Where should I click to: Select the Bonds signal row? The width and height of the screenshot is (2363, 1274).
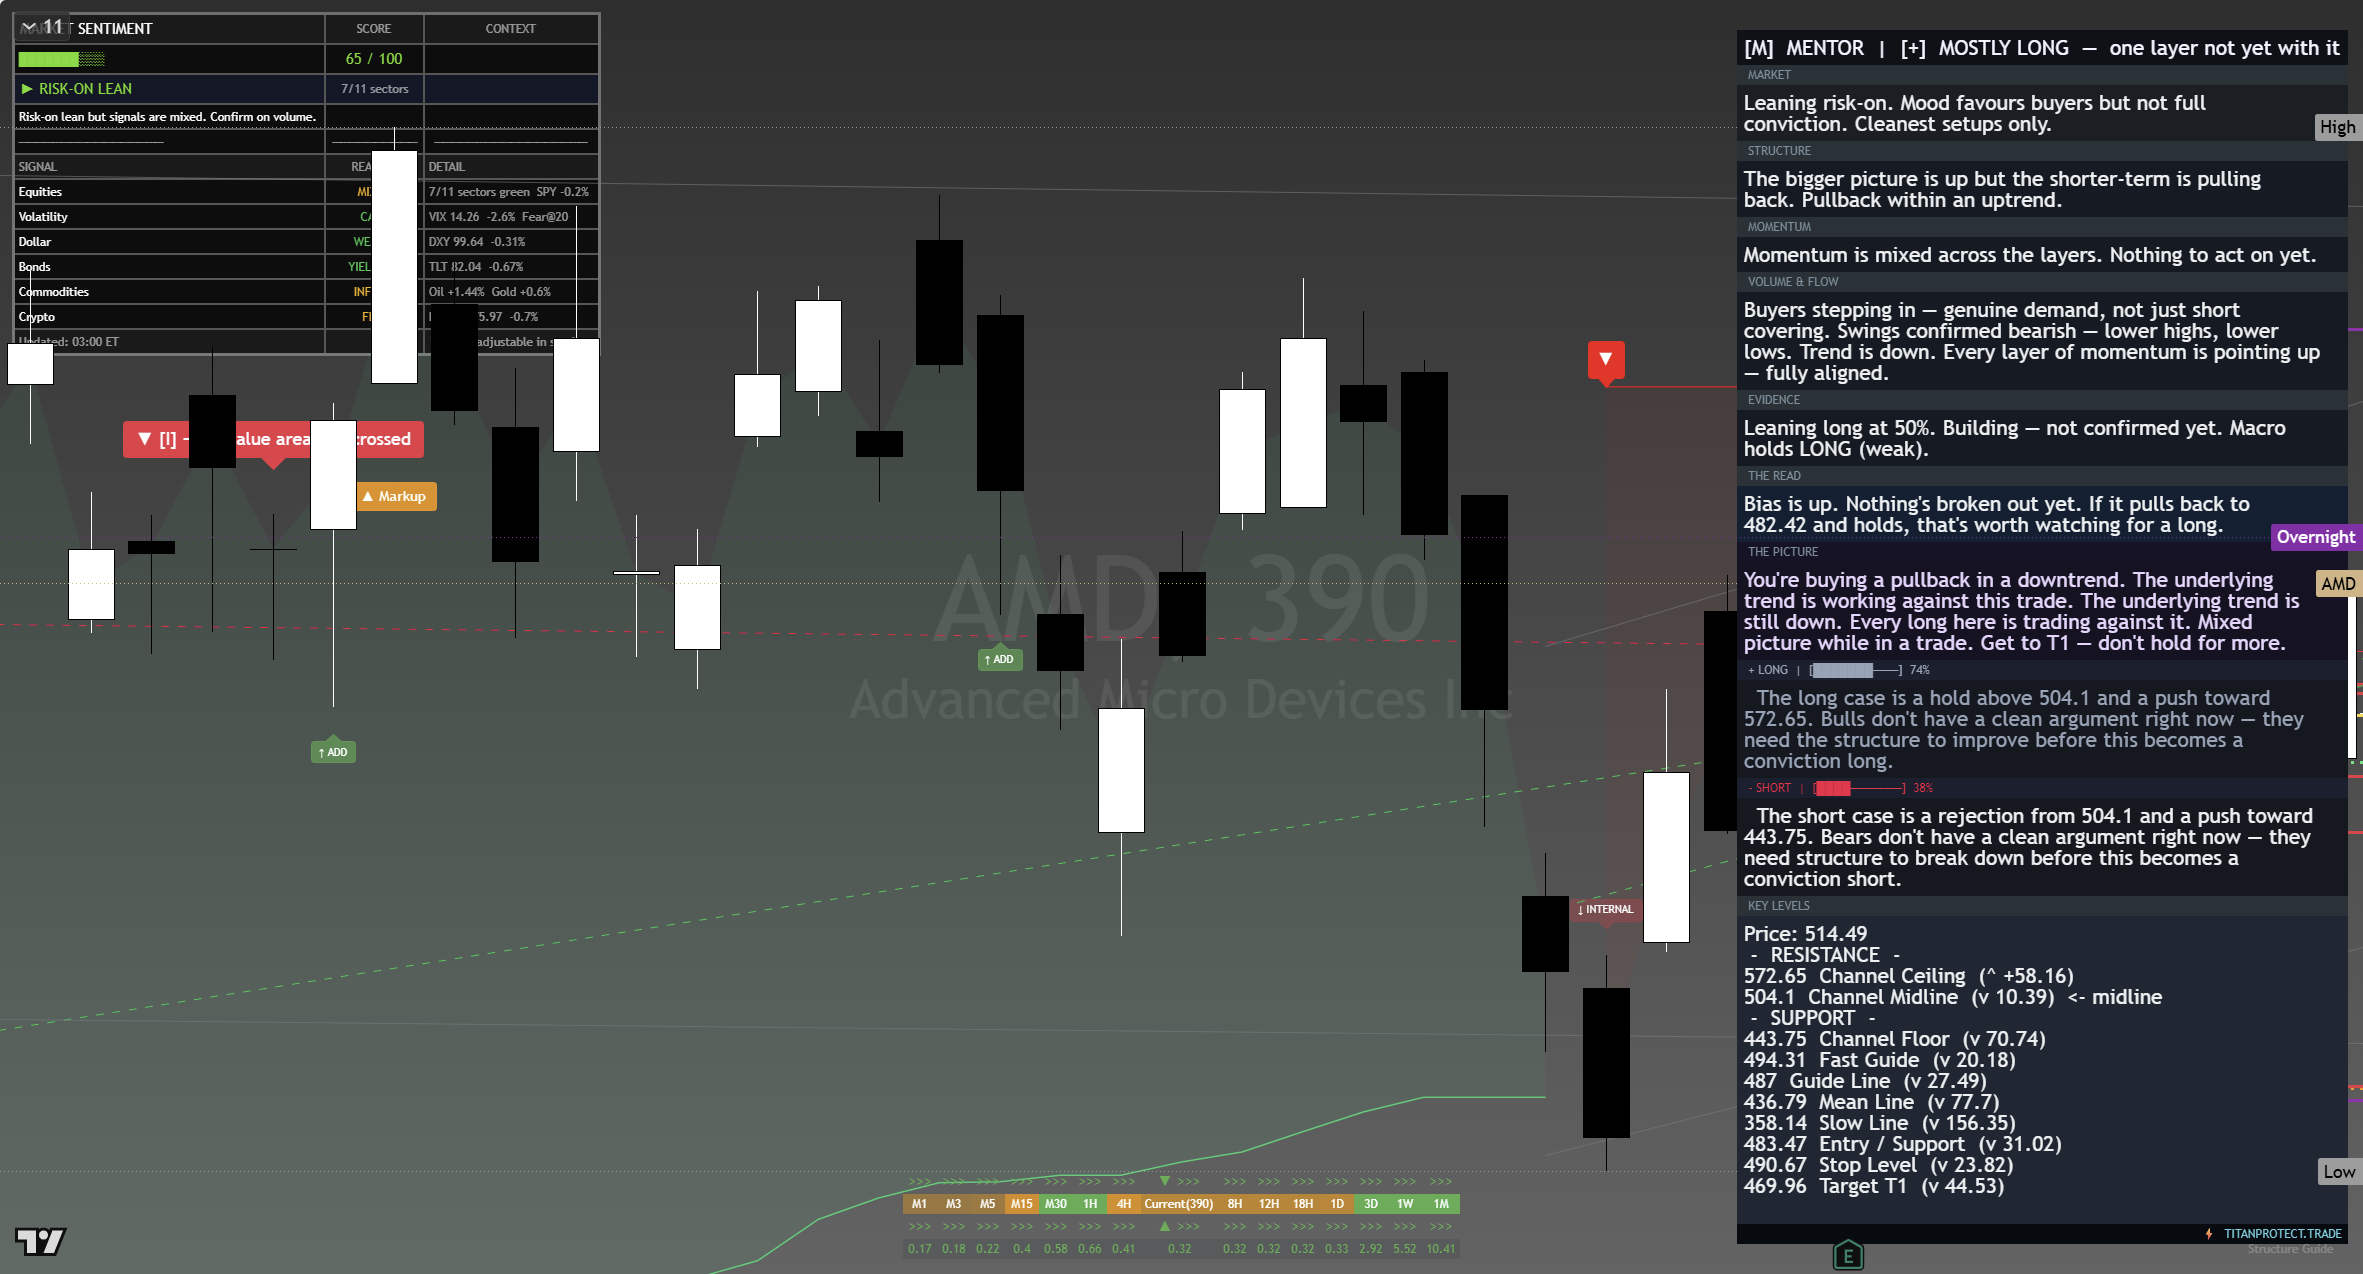tap(306, 267)
